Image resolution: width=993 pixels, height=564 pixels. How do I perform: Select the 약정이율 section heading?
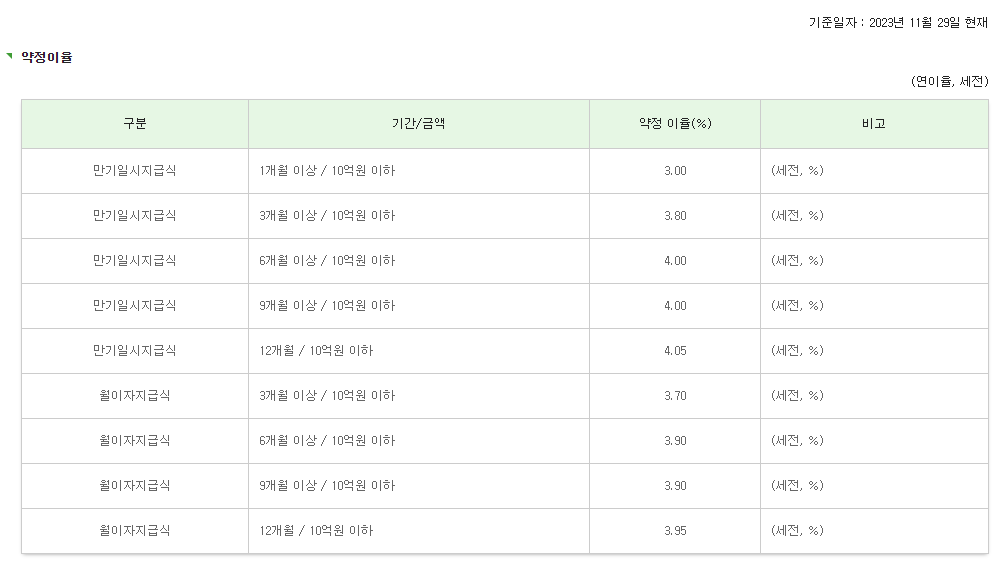pos(47,58)
